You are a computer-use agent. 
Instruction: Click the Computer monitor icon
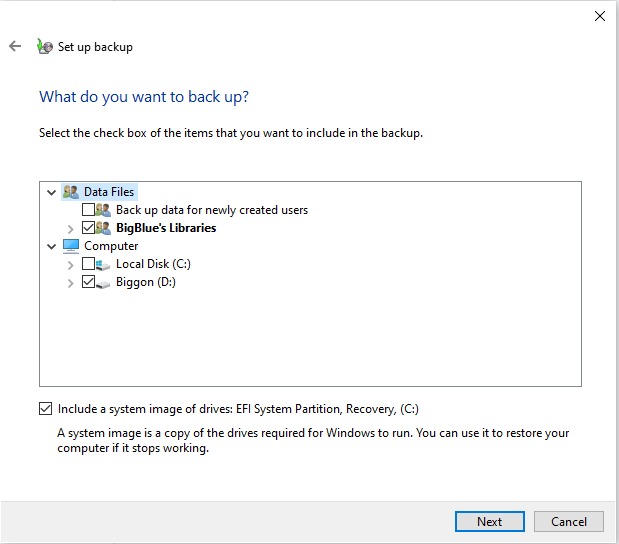pyautogui.click(x=70, y=246)
